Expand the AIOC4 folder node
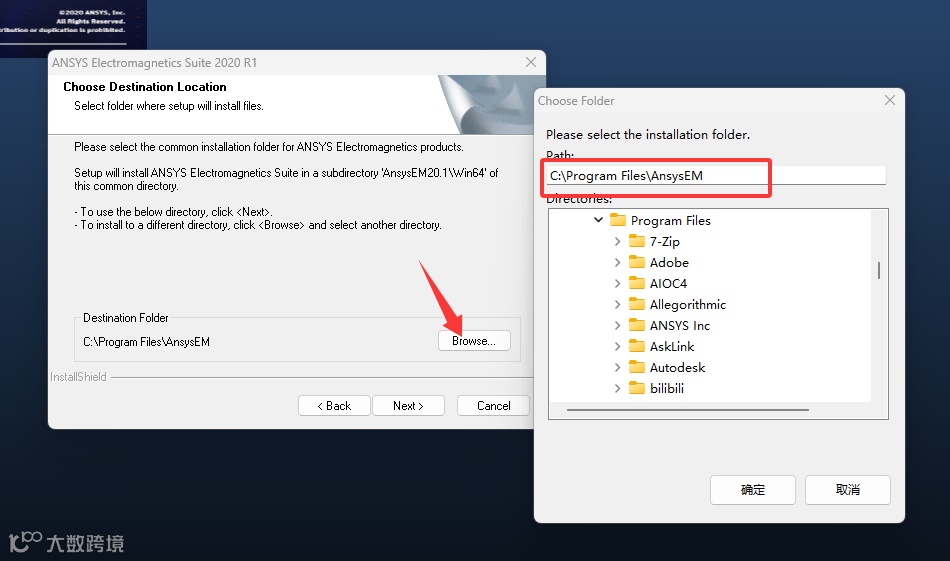The width and height of the screenshot is (950, 561). point(617,283)
